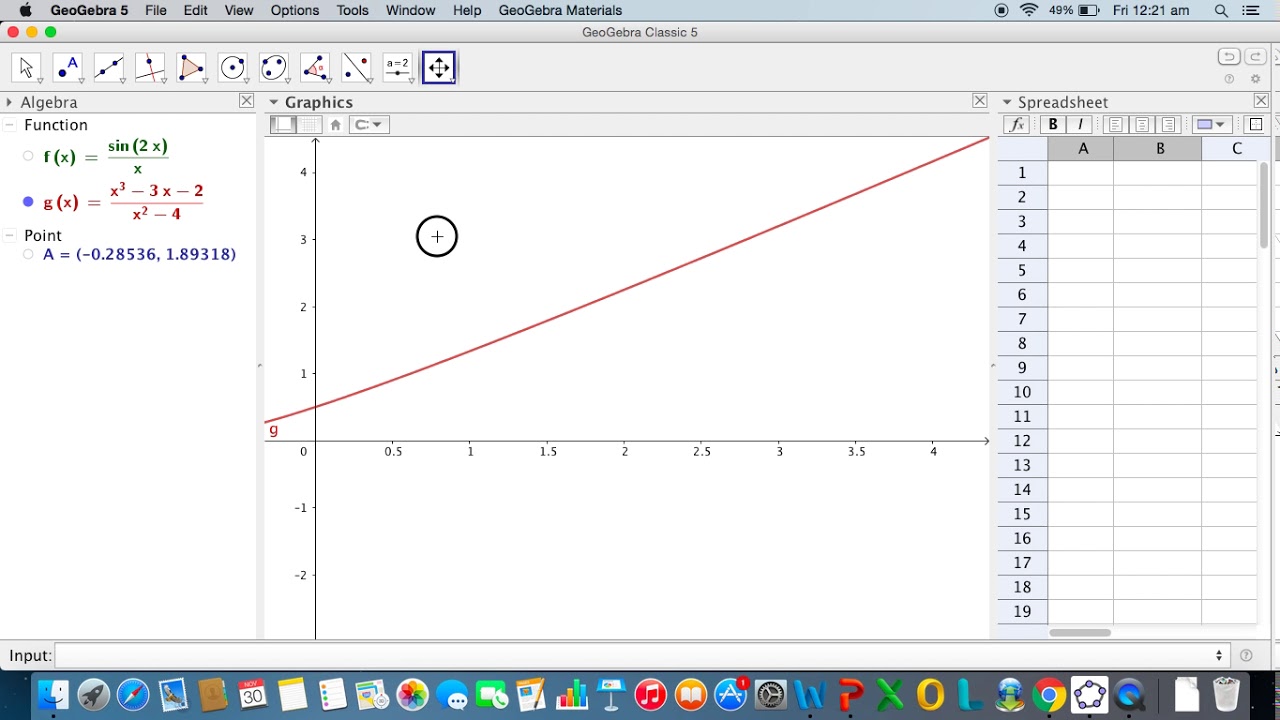Open the File menu
1280x720 pixels.
pos(155,10)
